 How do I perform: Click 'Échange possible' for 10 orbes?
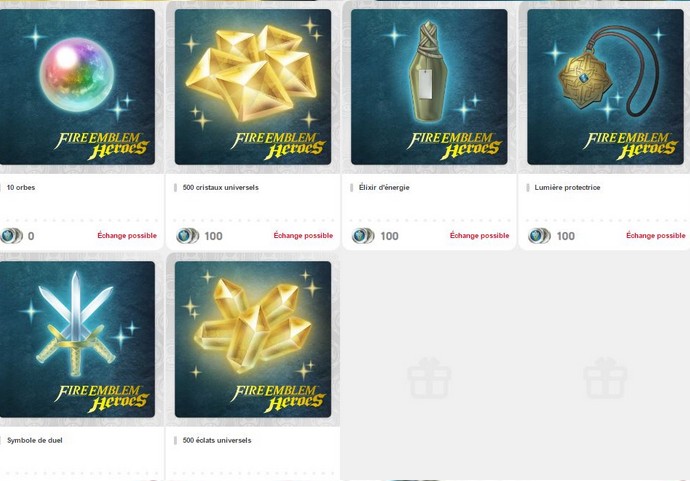click(127, 235)
